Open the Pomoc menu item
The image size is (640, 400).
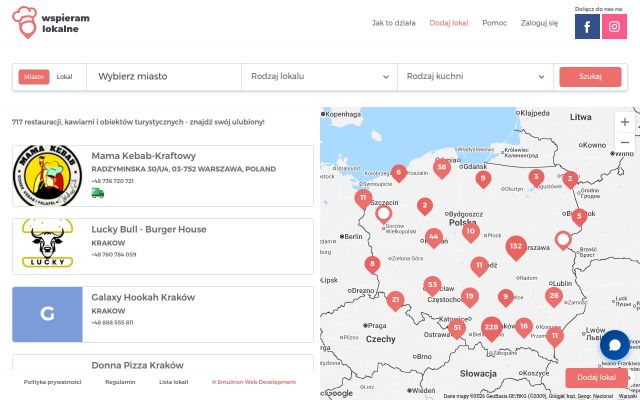(x=494, y=23)
